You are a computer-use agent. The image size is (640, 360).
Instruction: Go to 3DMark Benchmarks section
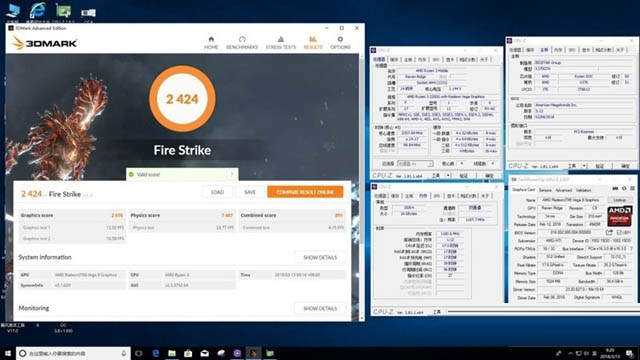[242, 43]
